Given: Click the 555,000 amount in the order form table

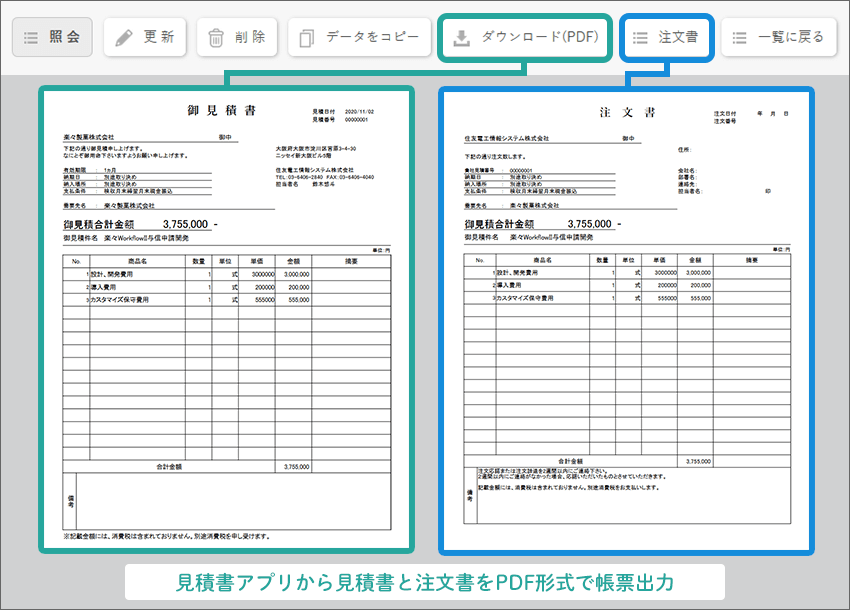Looking at the screenshot, I should 701,298.
